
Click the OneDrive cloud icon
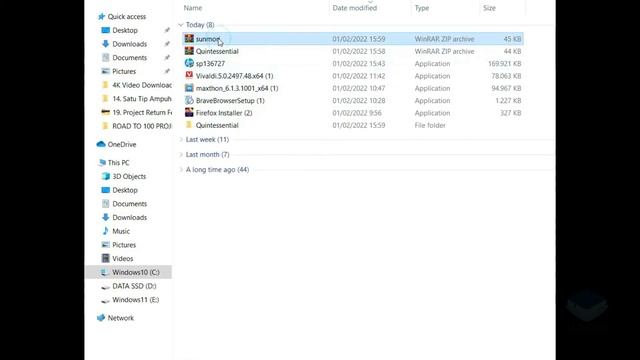[101, 144]
